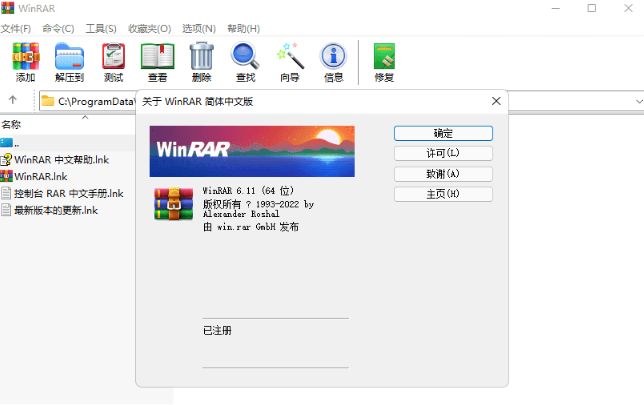Click the WinRAR 6.11 (64 位) version text
This screenshot has width=644, height=405.
click(x=248, y=191)
